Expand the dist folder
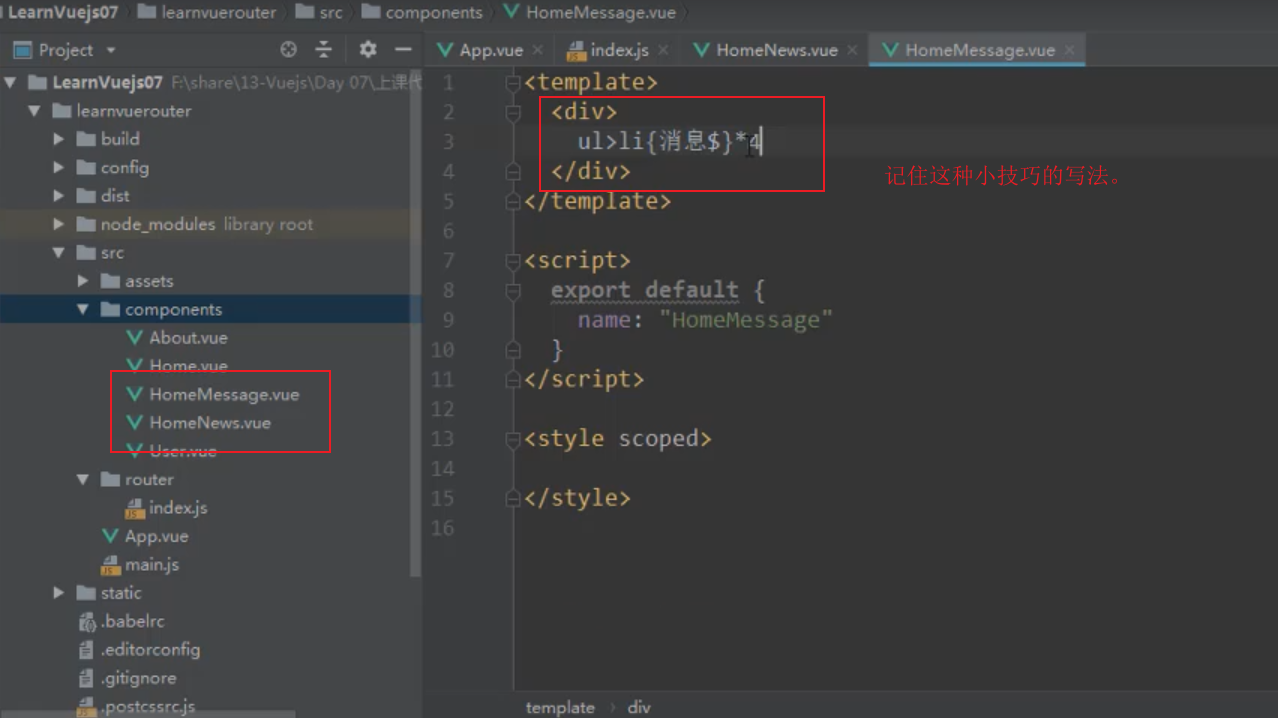The image size is (1278, 718). [x=59, y=196]
